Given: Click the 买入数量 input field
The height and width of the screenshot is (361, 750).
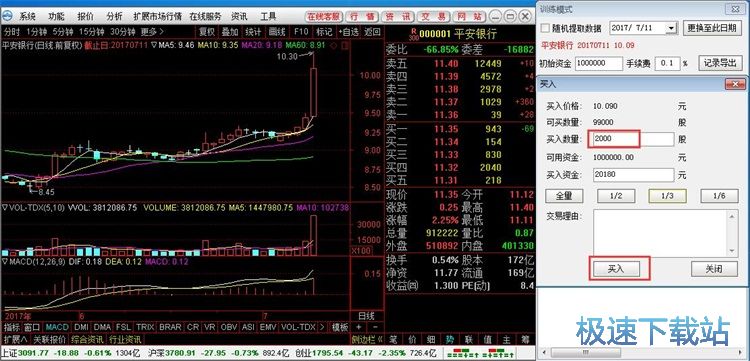Looking at the screenshot, I should point(633,140).
